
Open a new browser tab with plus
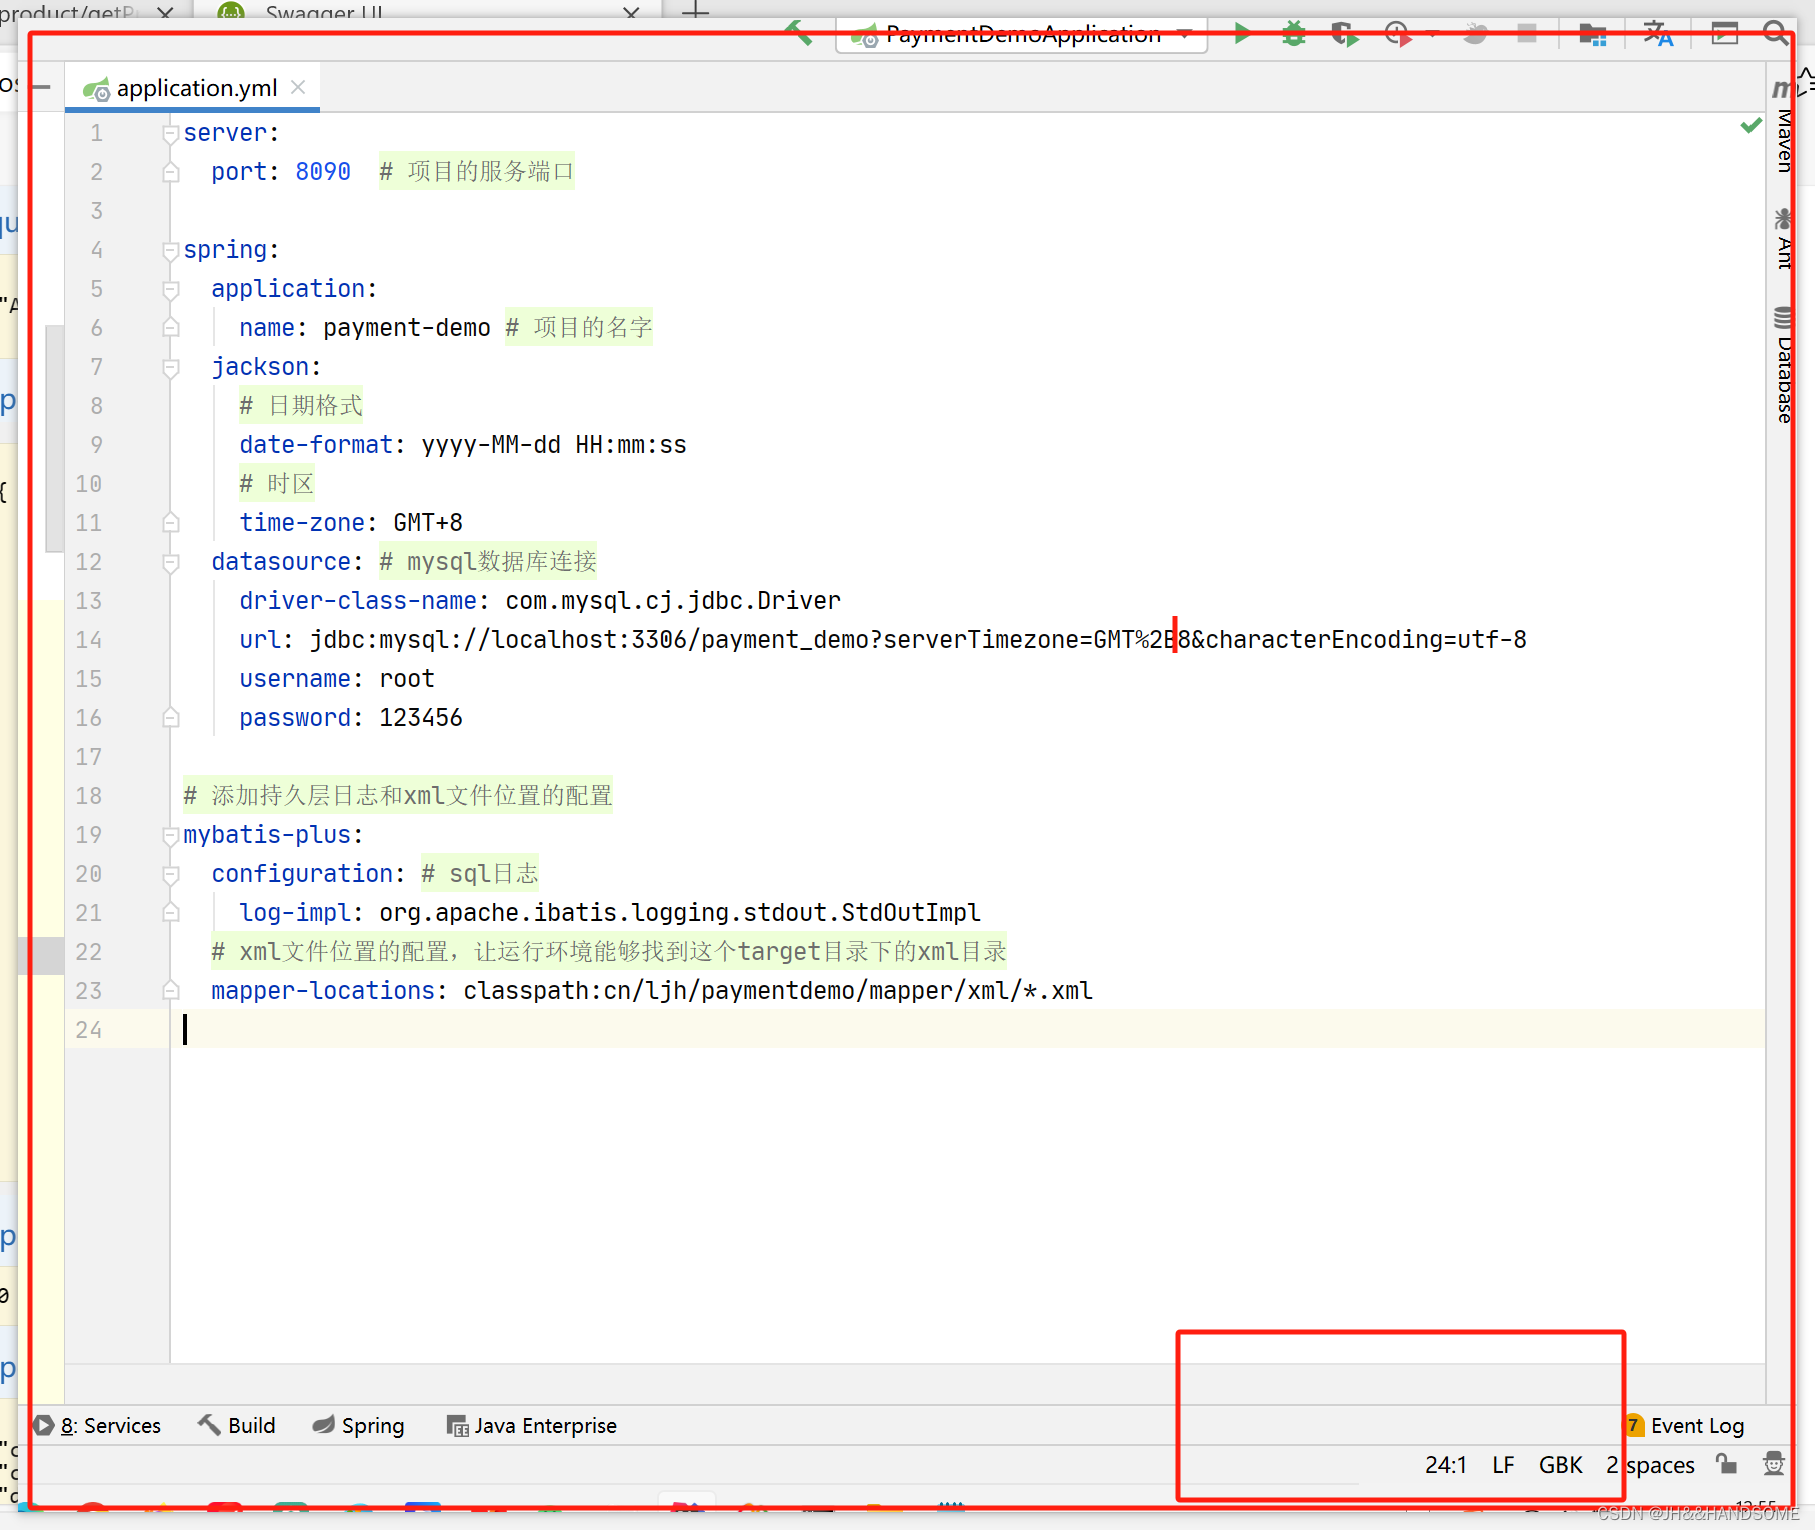[695, 12]
